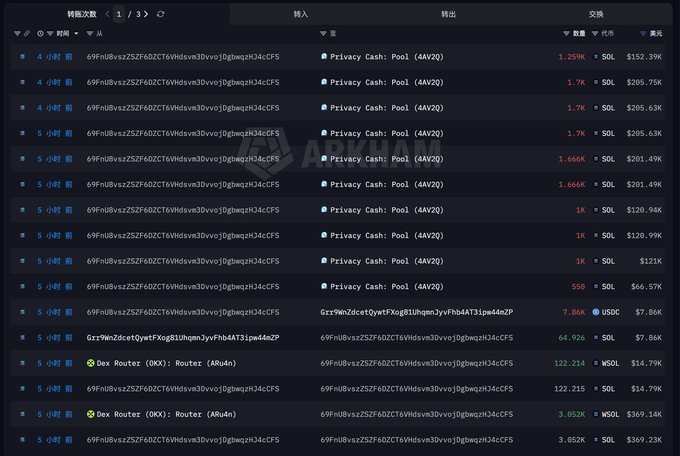Click the chain icon in USDC $7.86K row
The image size is (680, 456).
(22, 312)
